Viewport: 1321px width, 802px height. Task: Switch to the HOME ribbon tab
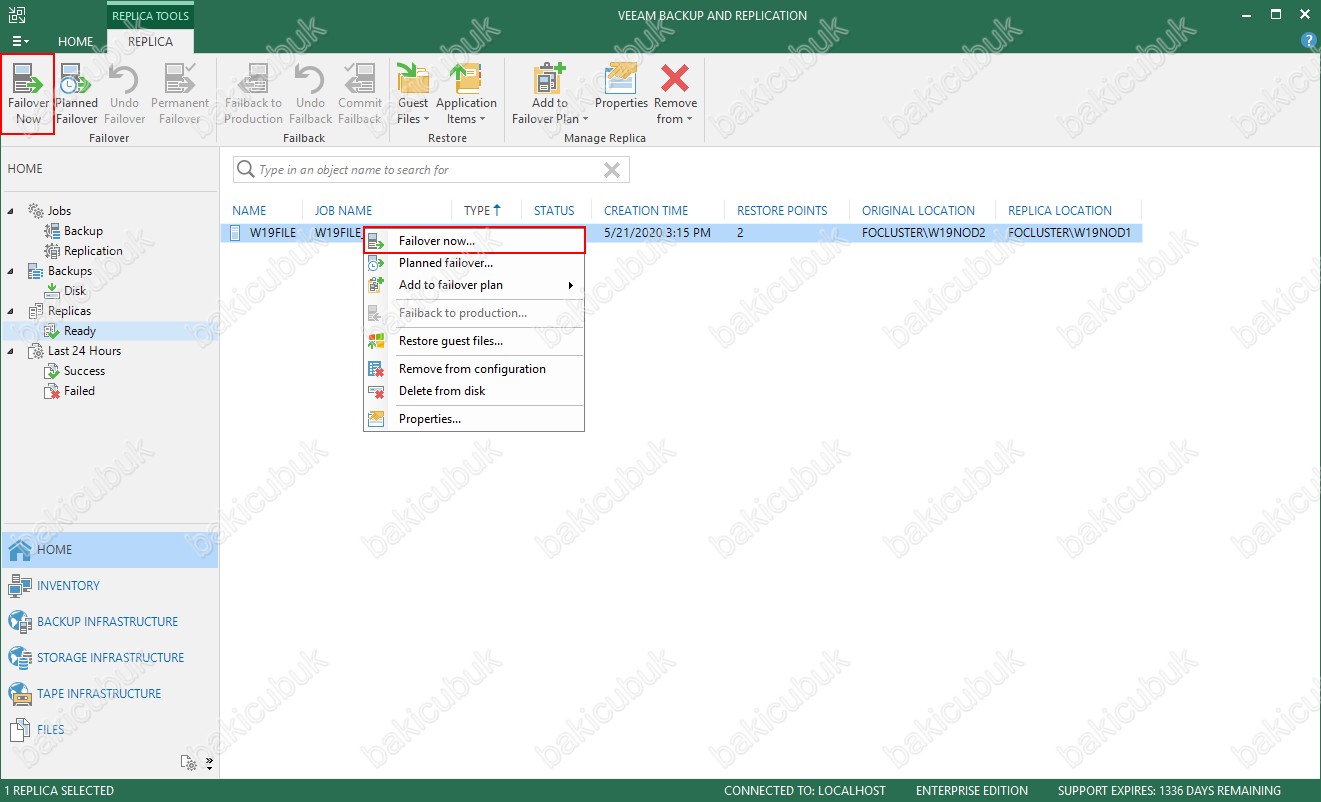tap(76, 42)
